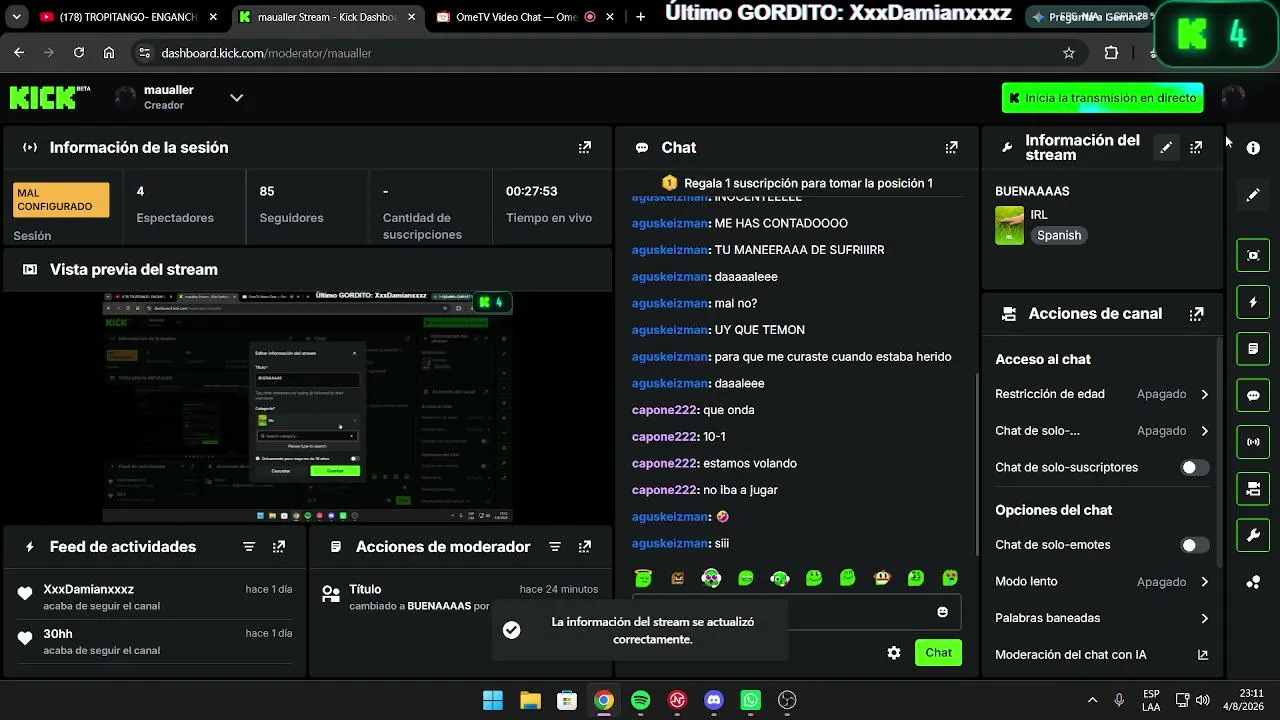Toggle the activity feed lightning sidebar icon
Screen dimensions: 1280x720
tap(1253, 302)
